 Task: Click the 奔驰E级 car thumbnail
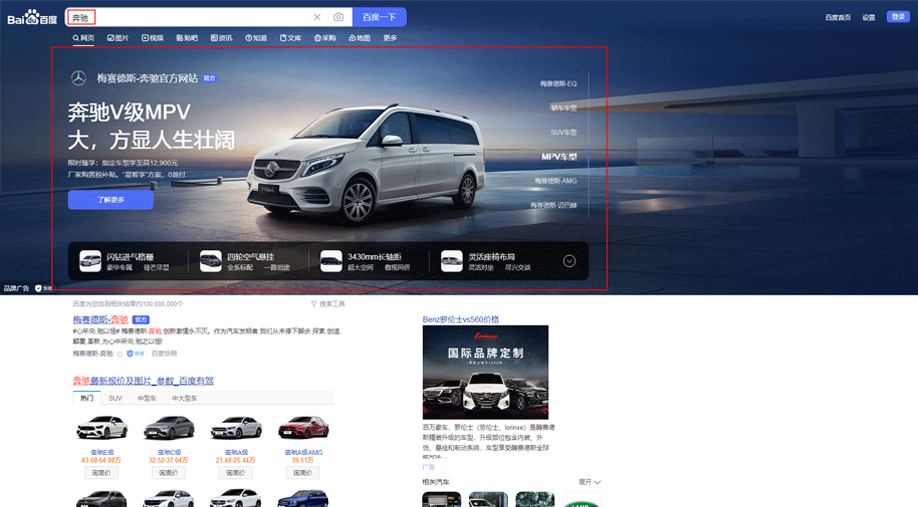[x=102, y=427]
